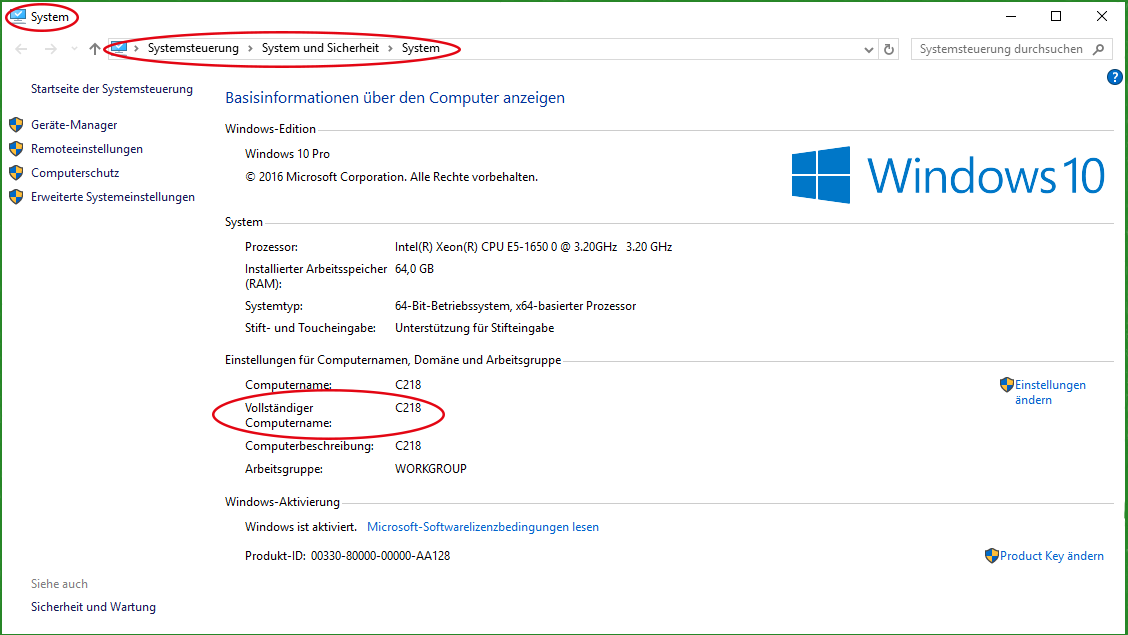Click the shield icon beside Product Key ändern
The height and width of the screenshot is (635, 1128).
991,556
